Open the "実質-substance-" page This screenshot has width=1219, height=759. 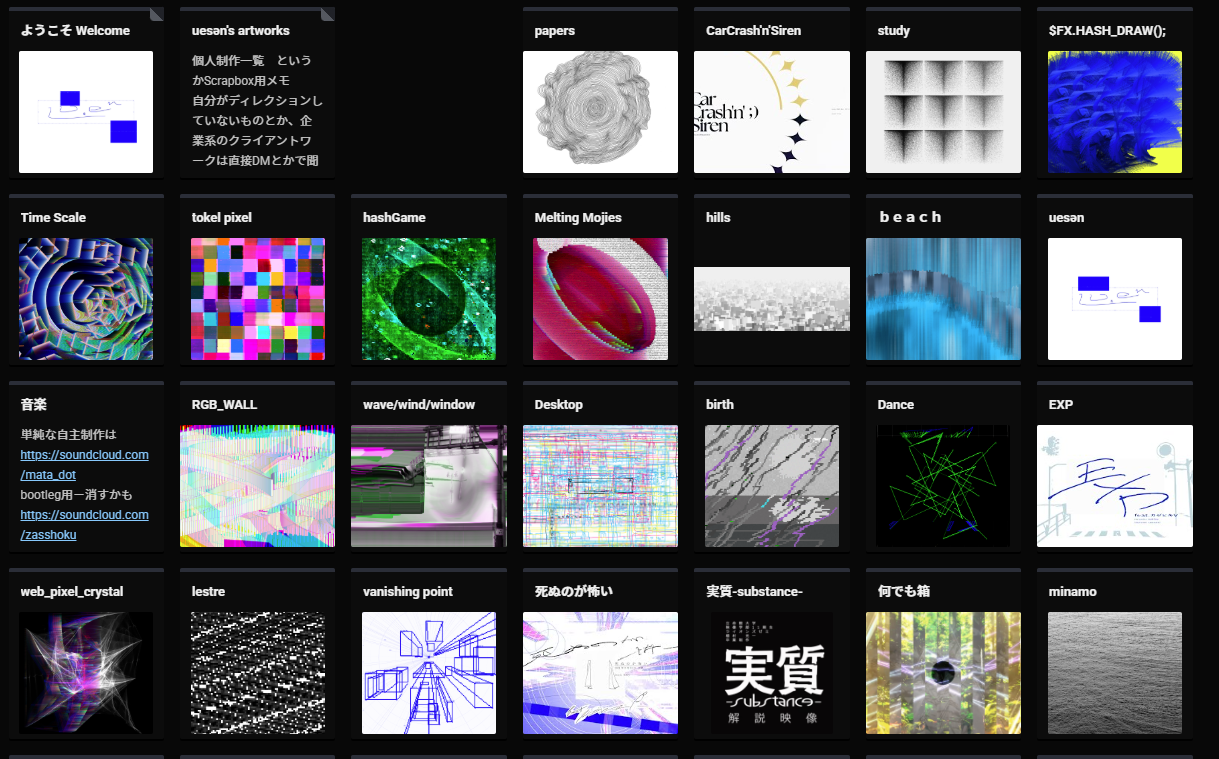(771, 673)
